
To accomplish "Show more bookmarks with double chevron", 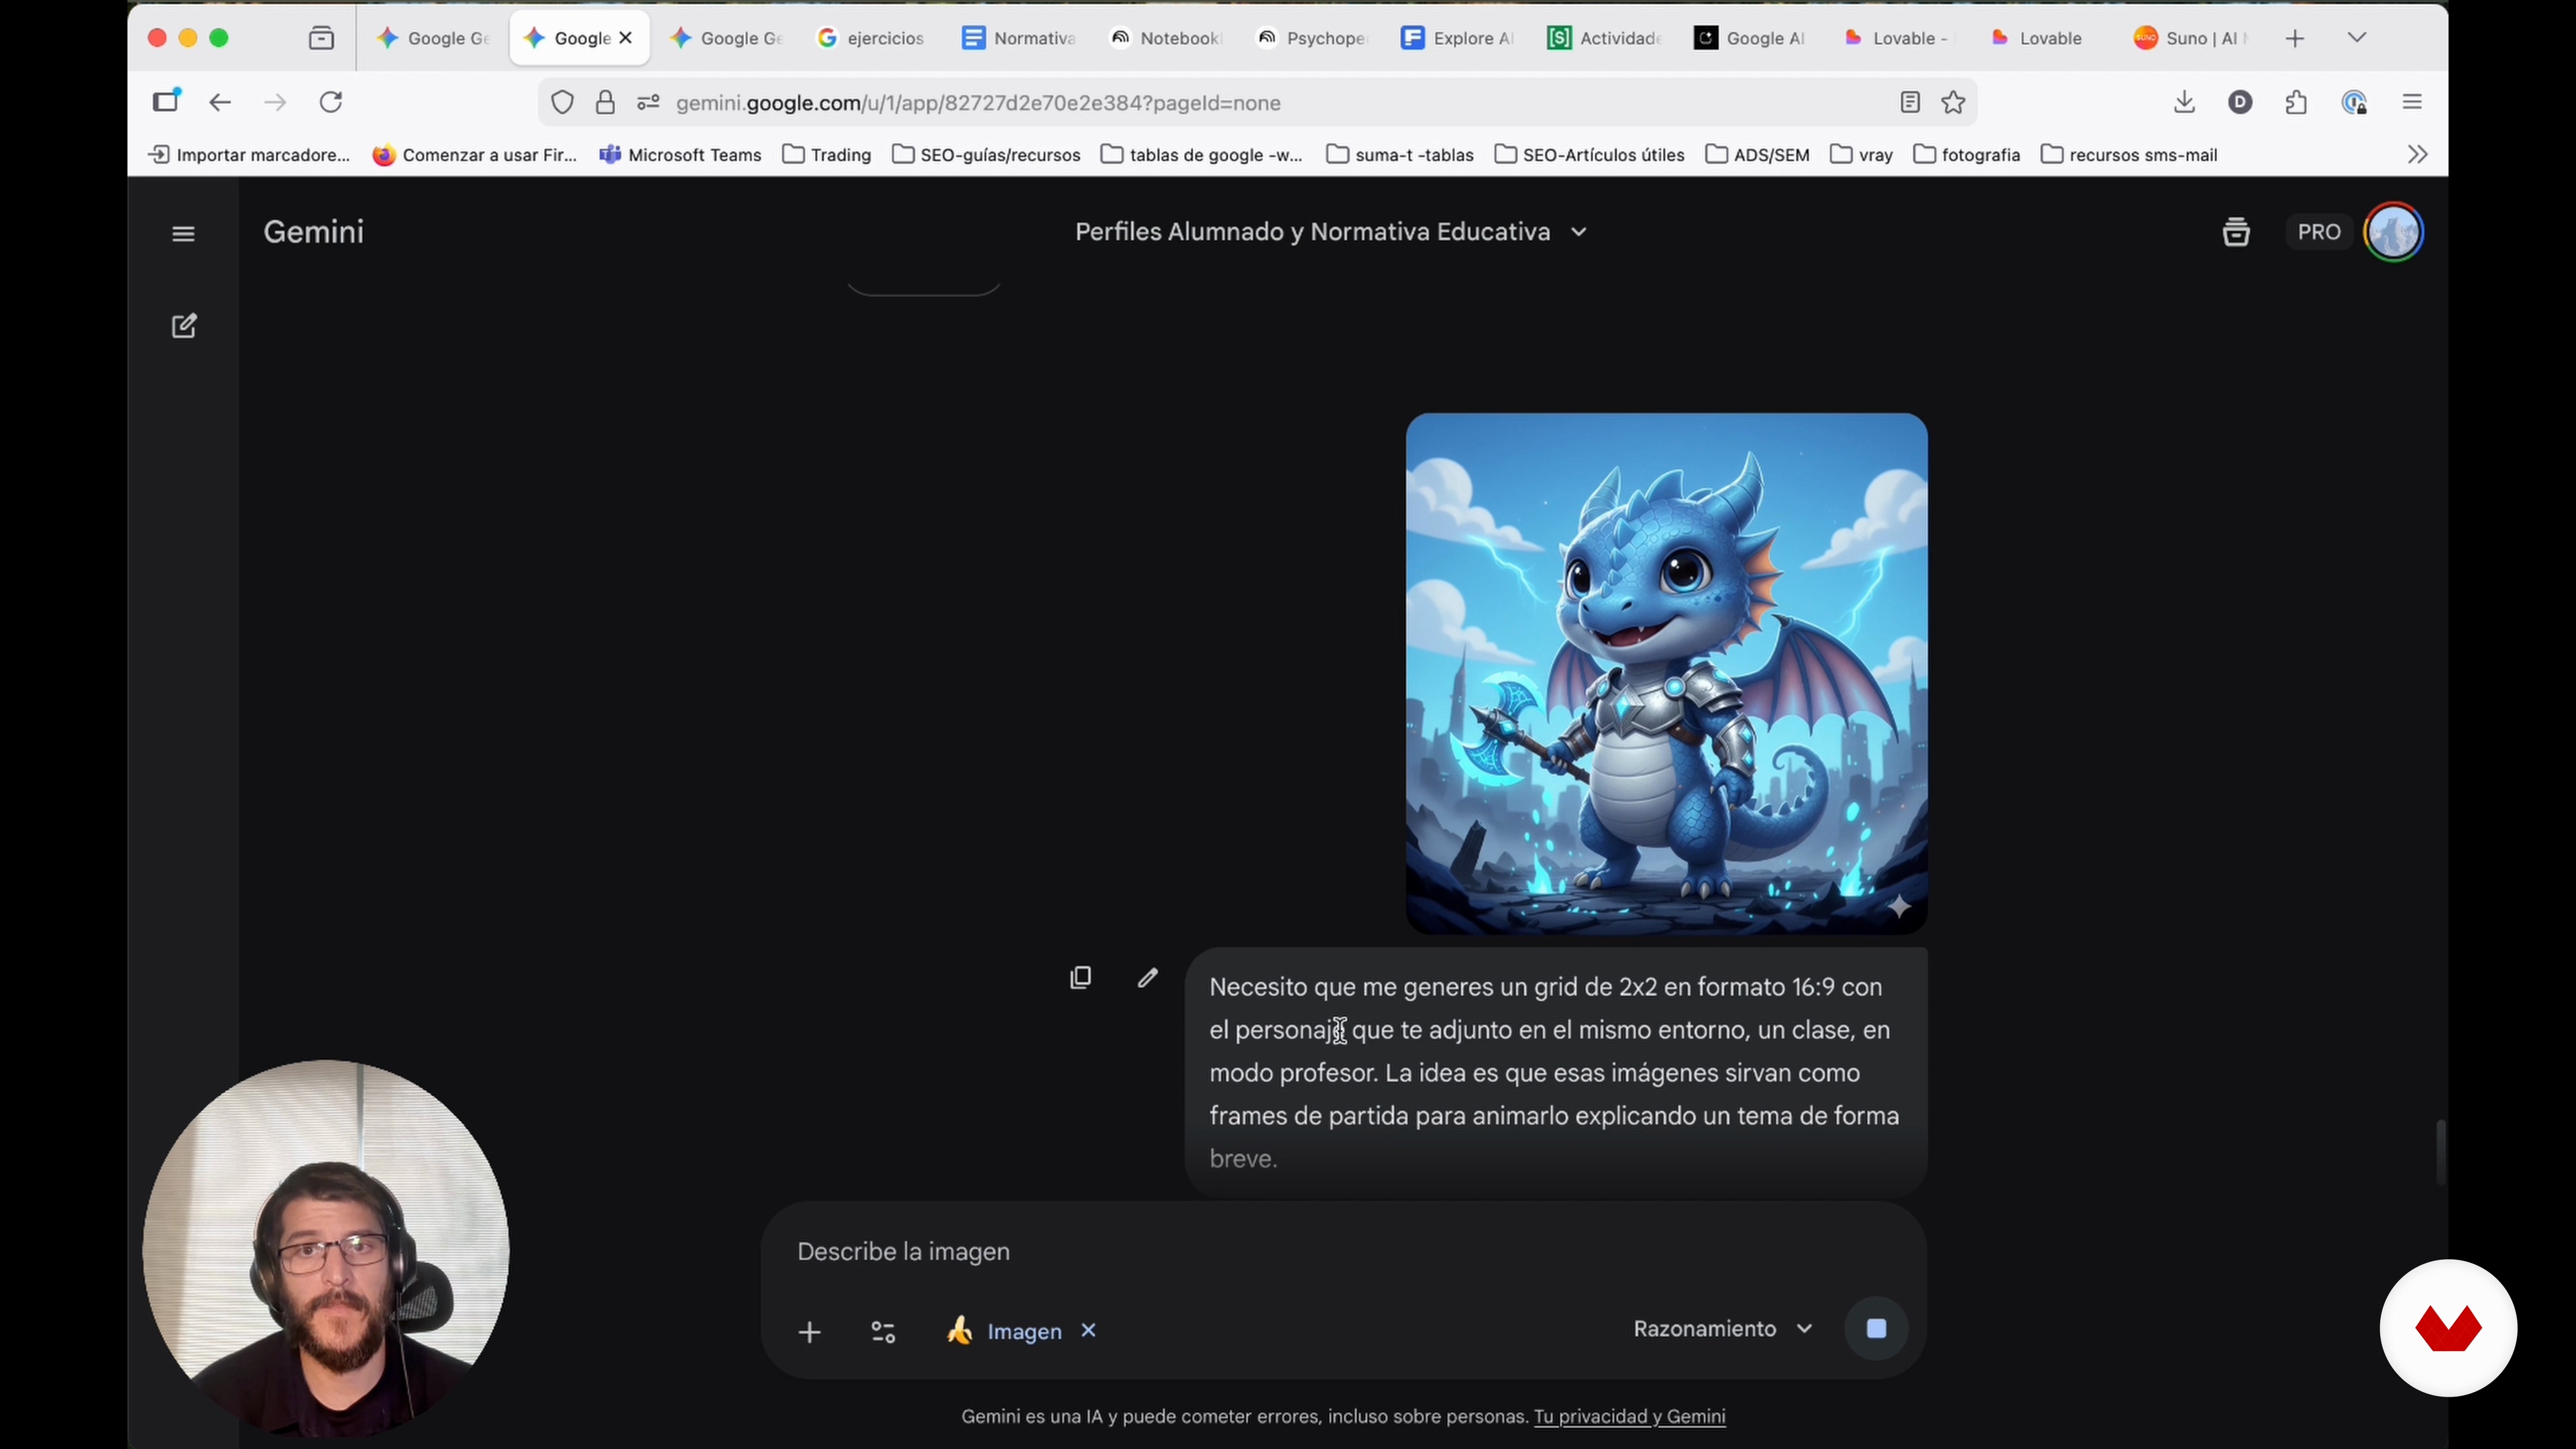I will (2417, 154).
